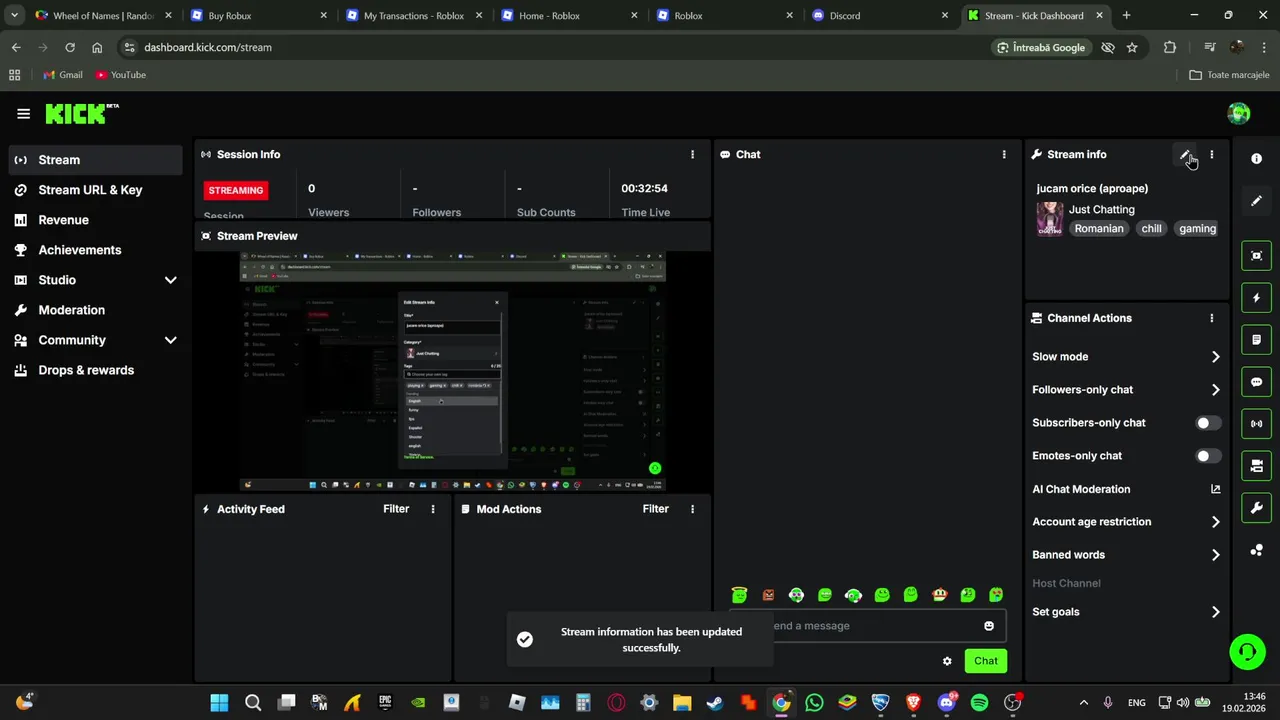Switch to the Buy Robux tab
Screen dimensions: 1280x720
coord(258,16)
